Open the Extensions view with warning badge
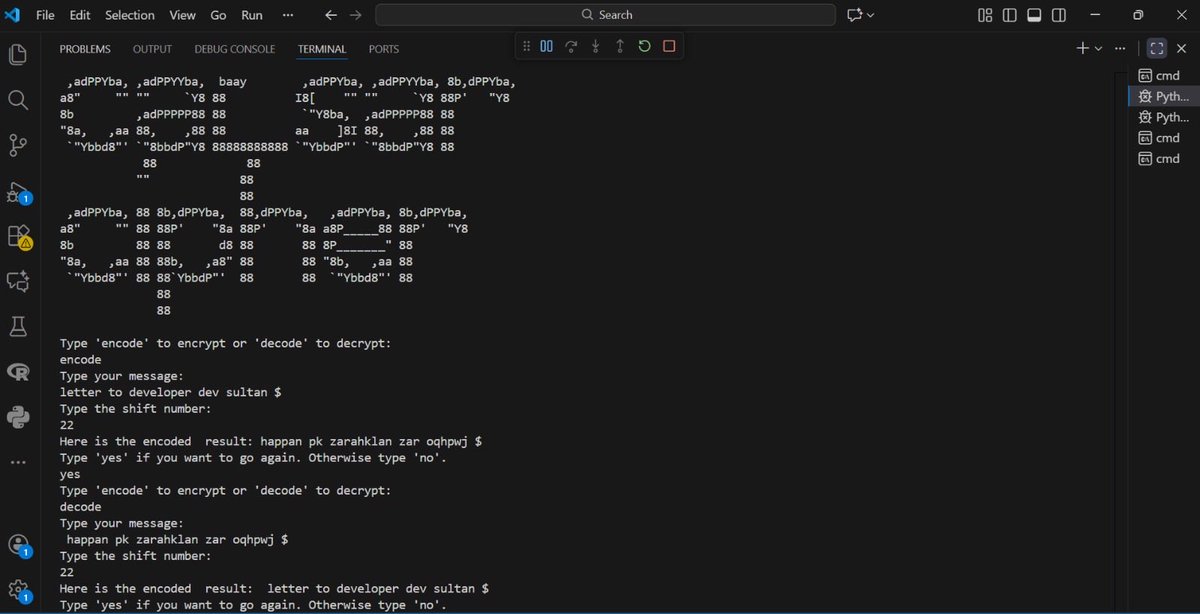This screenshot has width=1200, height=614. 17,236
